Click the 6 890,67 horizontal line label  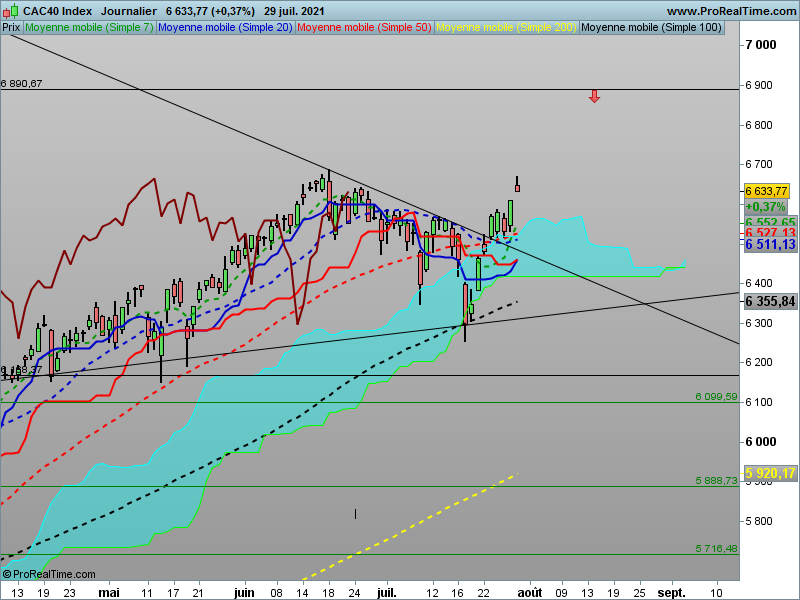(x=21, y=84)
